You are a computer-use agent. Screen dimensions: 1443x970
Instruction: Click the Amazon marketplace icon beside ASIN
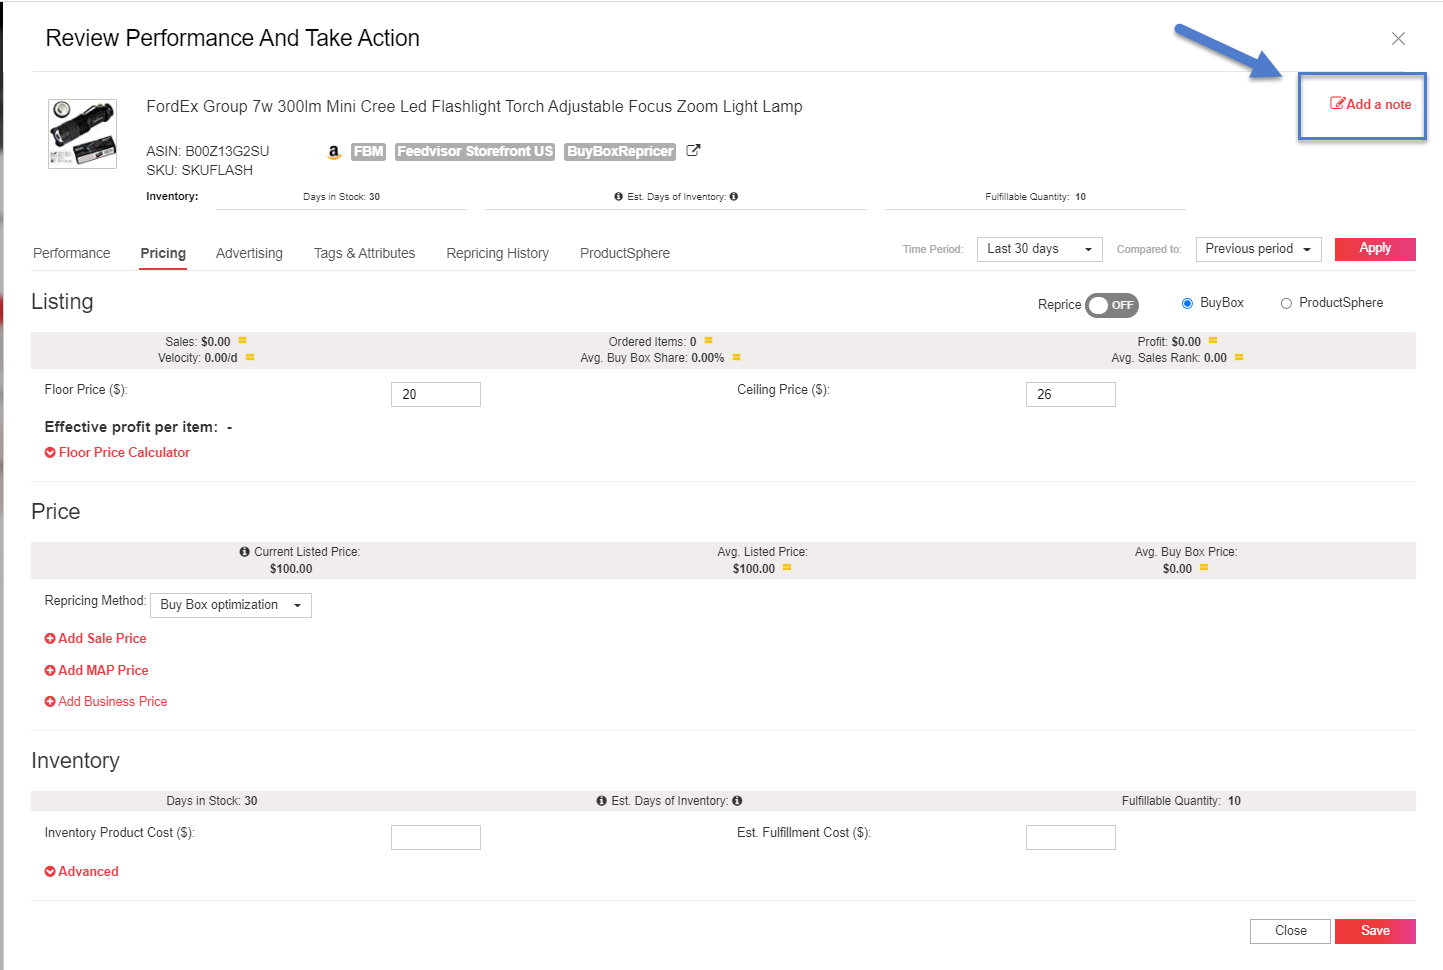tap(333, 152)
